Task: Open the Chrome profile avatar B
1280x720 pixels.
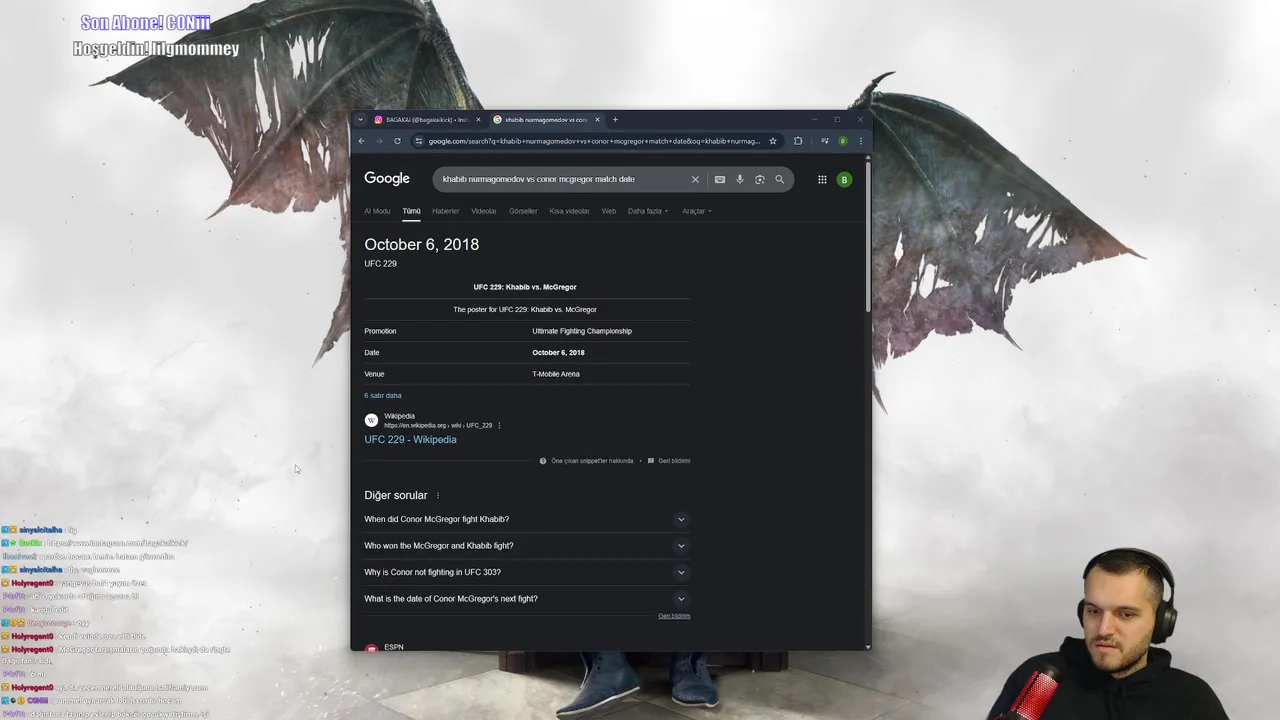Action: pos(843,141)
